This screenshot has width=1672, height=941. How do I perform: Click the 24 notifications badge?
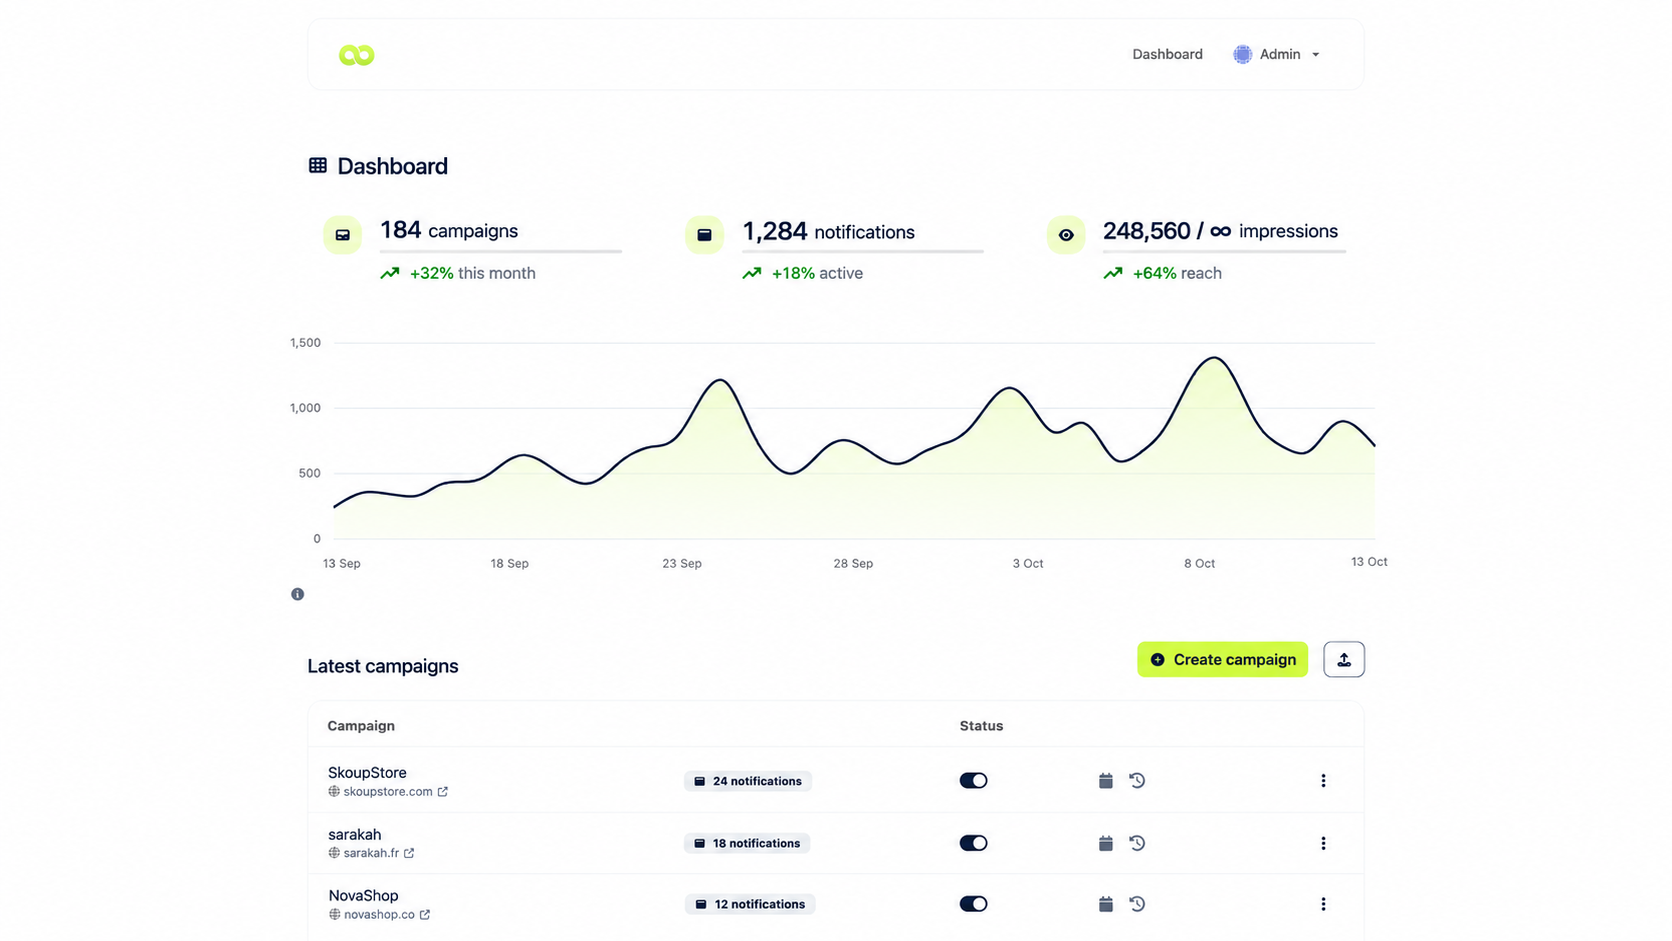click(747, 781)
